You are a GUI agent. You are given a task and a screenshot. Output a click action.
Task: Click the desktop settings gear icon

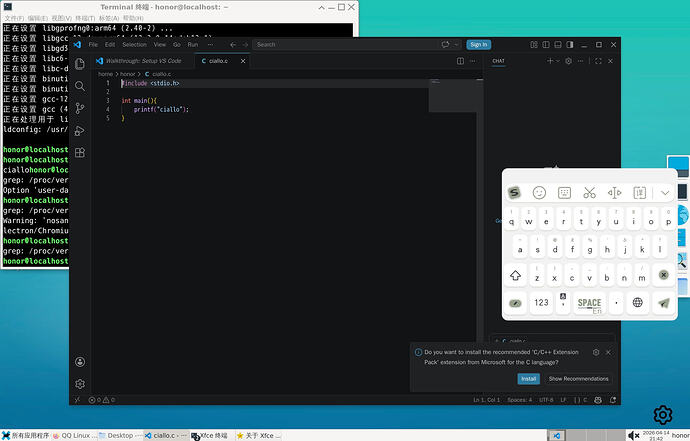pyautogui.click(x=663, y=414)
